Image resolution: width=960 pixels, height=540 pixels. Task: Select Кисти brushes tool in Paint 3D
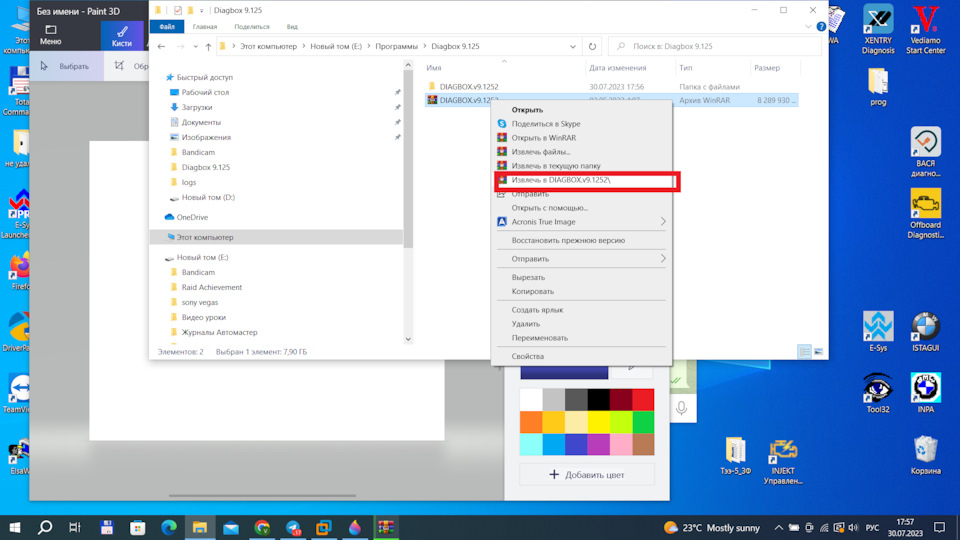(122, 36)
